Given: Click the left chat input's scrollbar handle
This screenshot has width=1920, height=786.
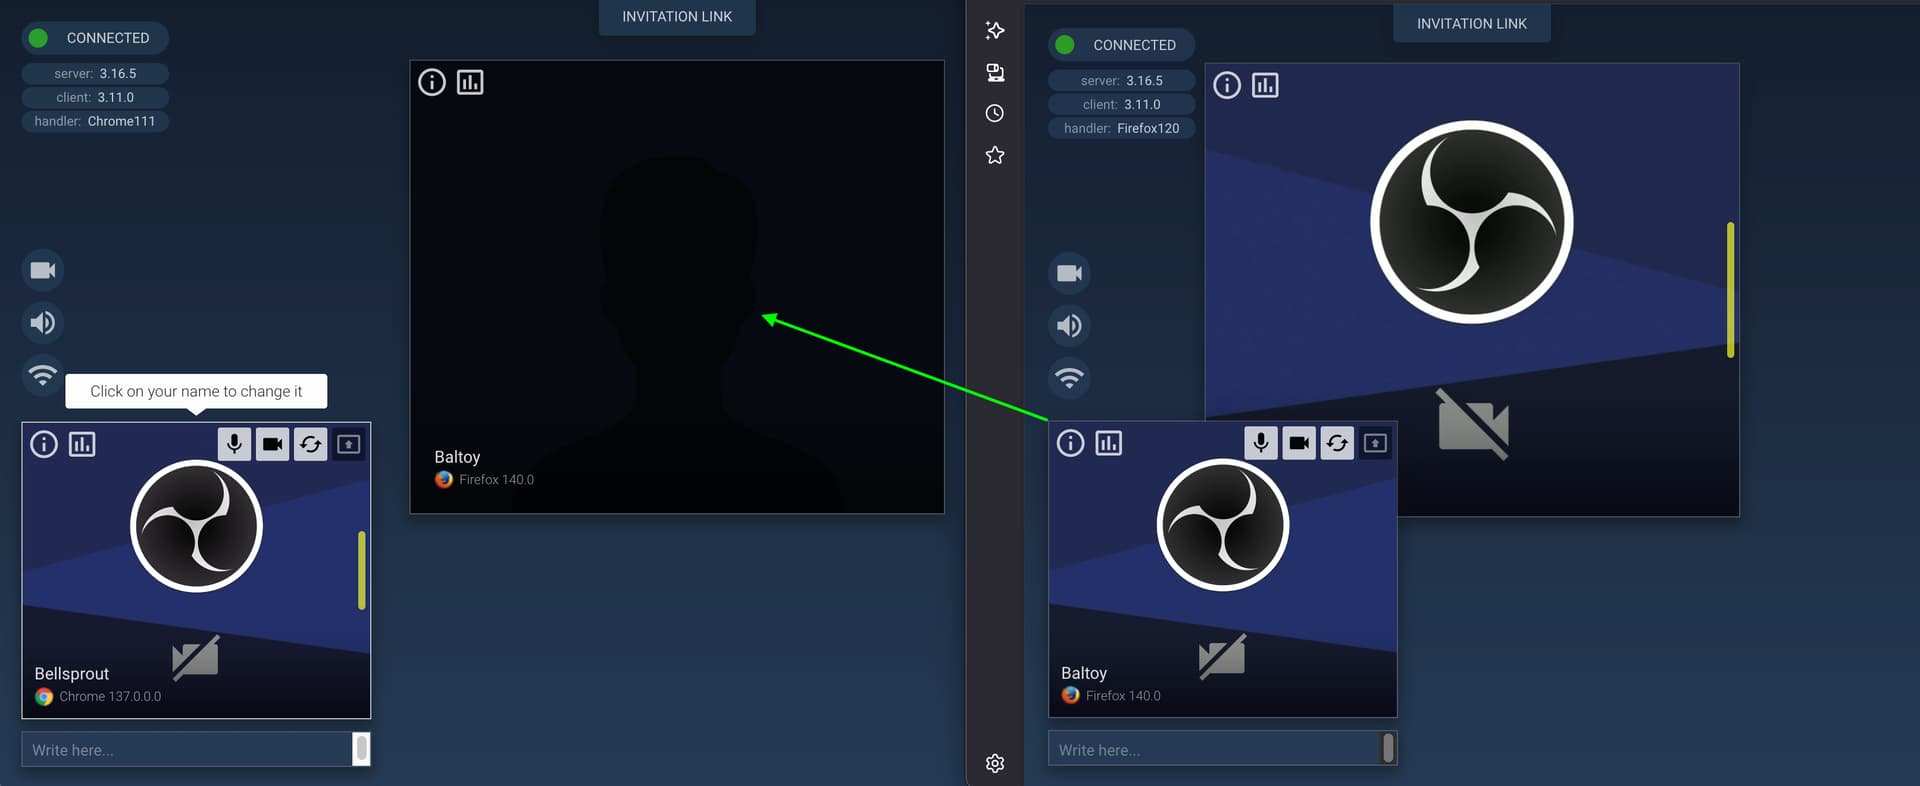Looking at the screenshot, I should [x=362, y=749].
